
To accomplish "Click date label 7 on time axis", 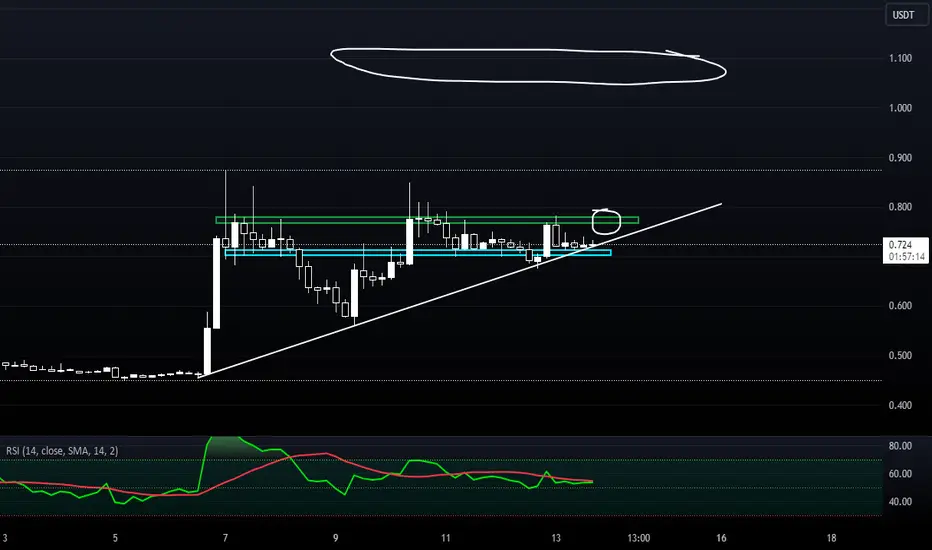I will [x=225, y=538].
